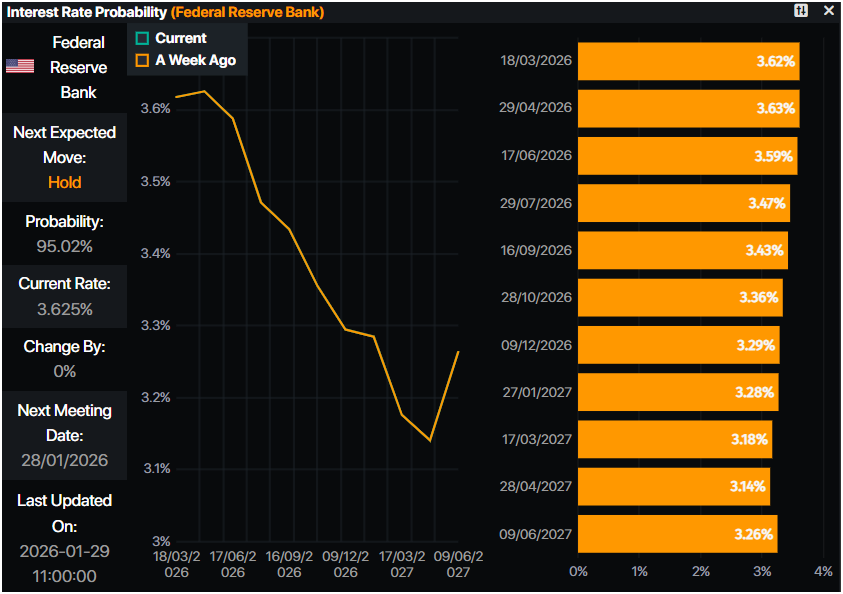Click the Next Meeting Date 28/01/2026 value
Image resolution: width=843 pixels, height=594 pixels.
[x=64, y=461]
